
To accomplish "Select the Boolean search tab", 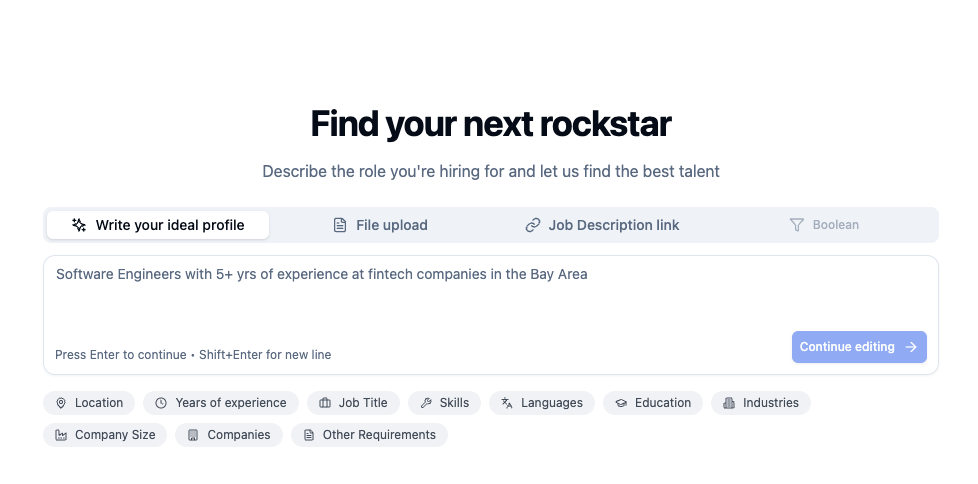I will (x=824, y=225).
